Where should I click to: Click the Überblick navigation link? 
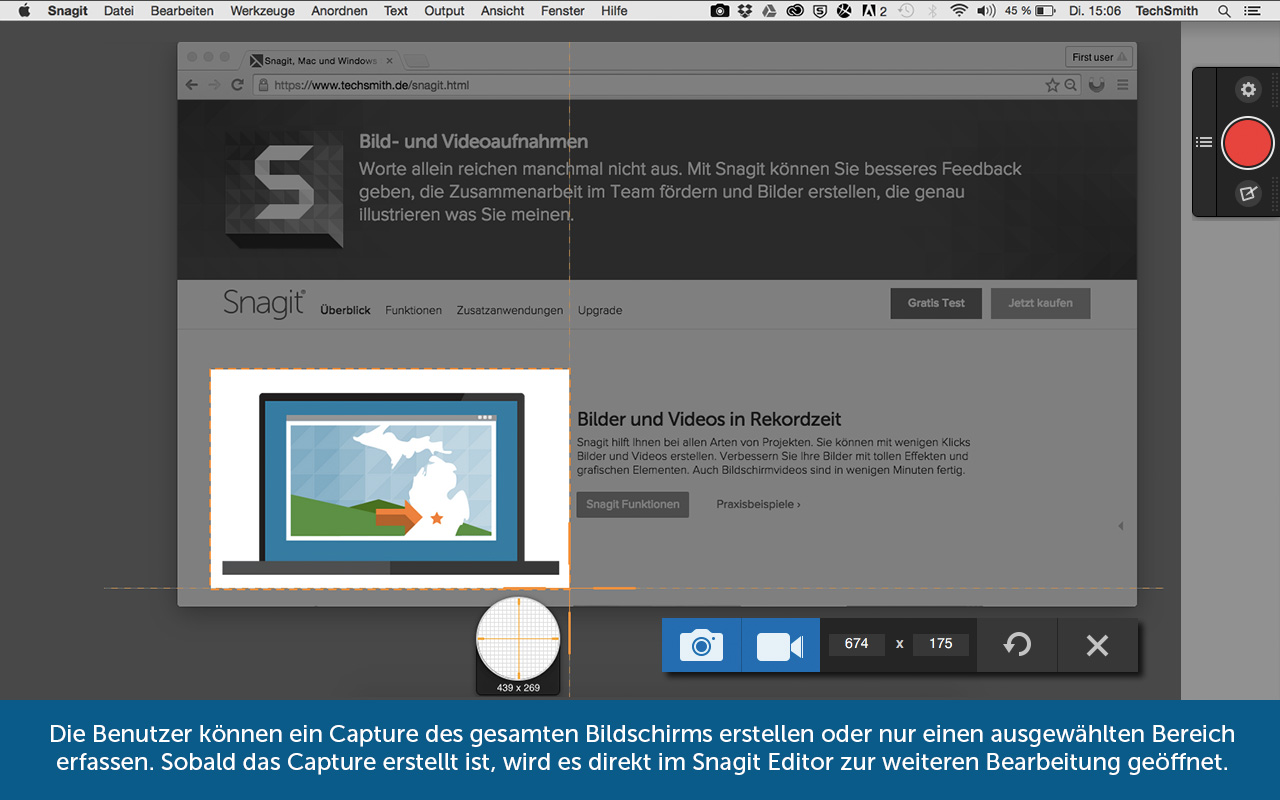coord(345,310)
